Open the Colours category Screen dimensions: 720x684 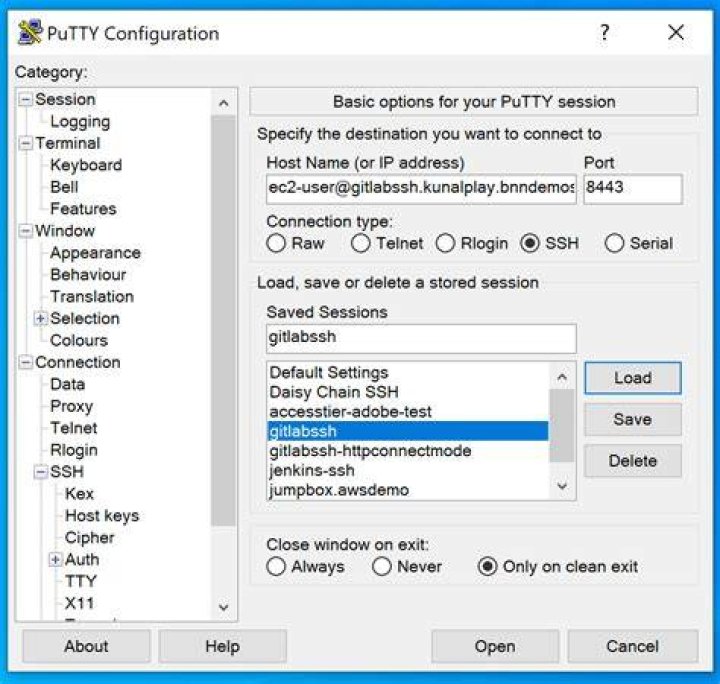click(x=79, y=340)
